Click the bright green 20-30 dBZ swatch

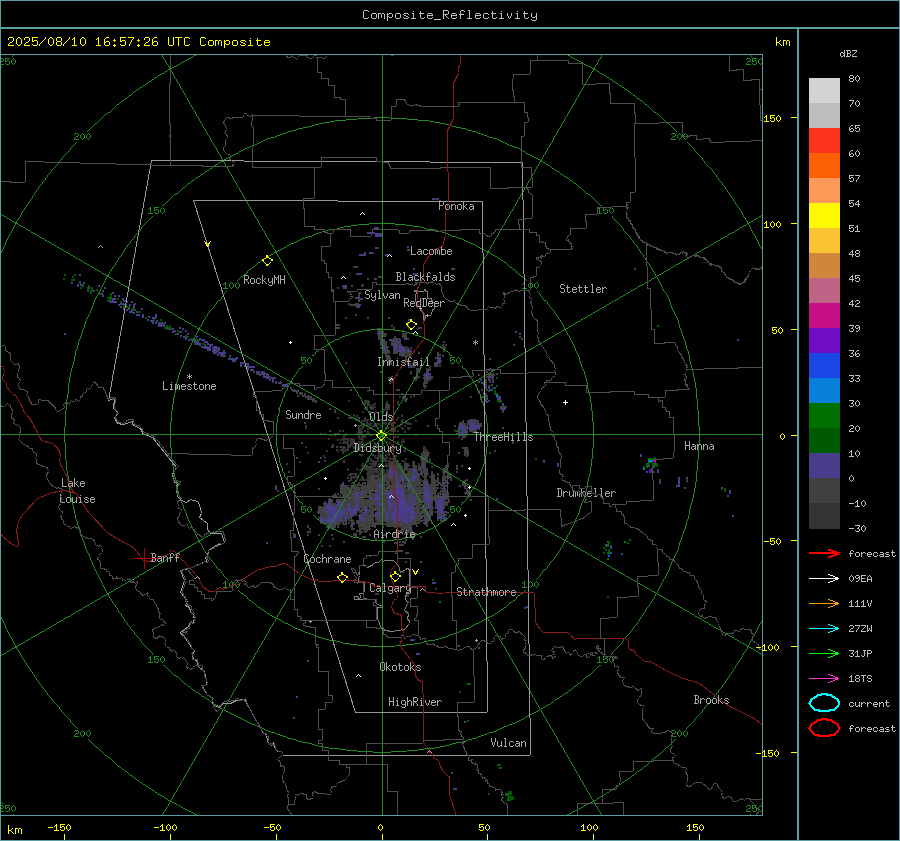click(824, 416)
